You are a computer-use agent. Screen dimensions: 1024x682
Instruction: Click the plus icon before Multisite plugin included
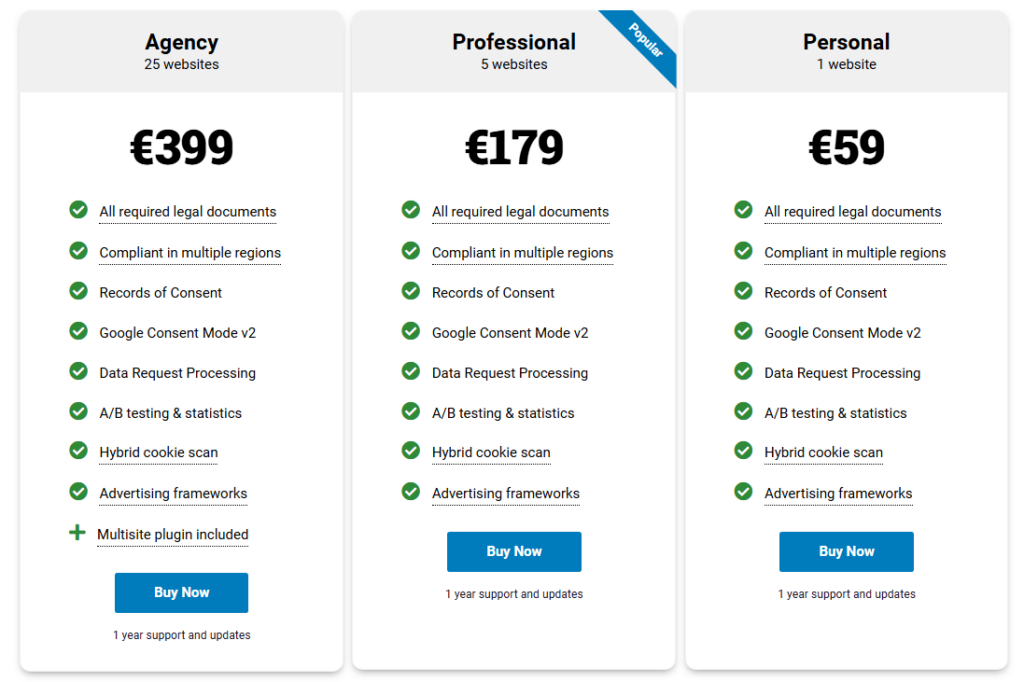tap(78, 533)
